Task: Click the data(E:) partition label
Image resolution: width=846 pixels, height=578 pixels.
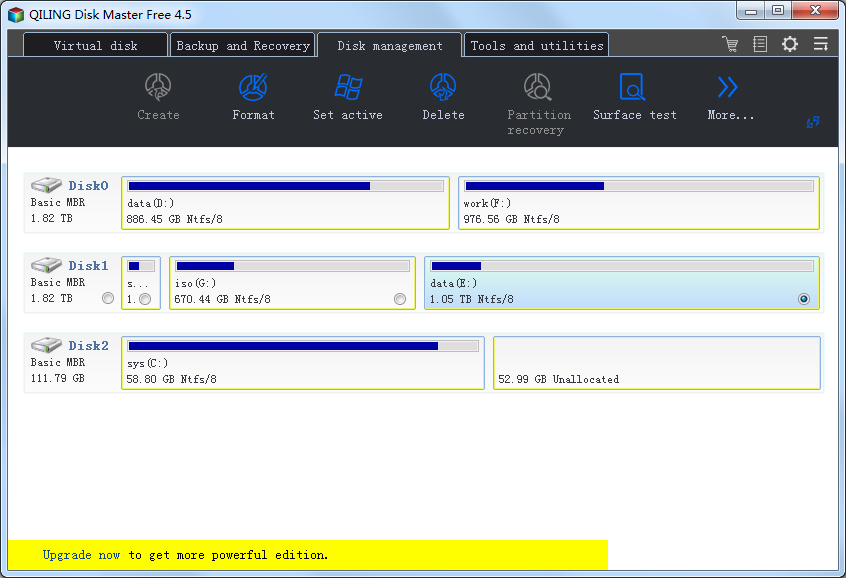Action: [454, 283]
